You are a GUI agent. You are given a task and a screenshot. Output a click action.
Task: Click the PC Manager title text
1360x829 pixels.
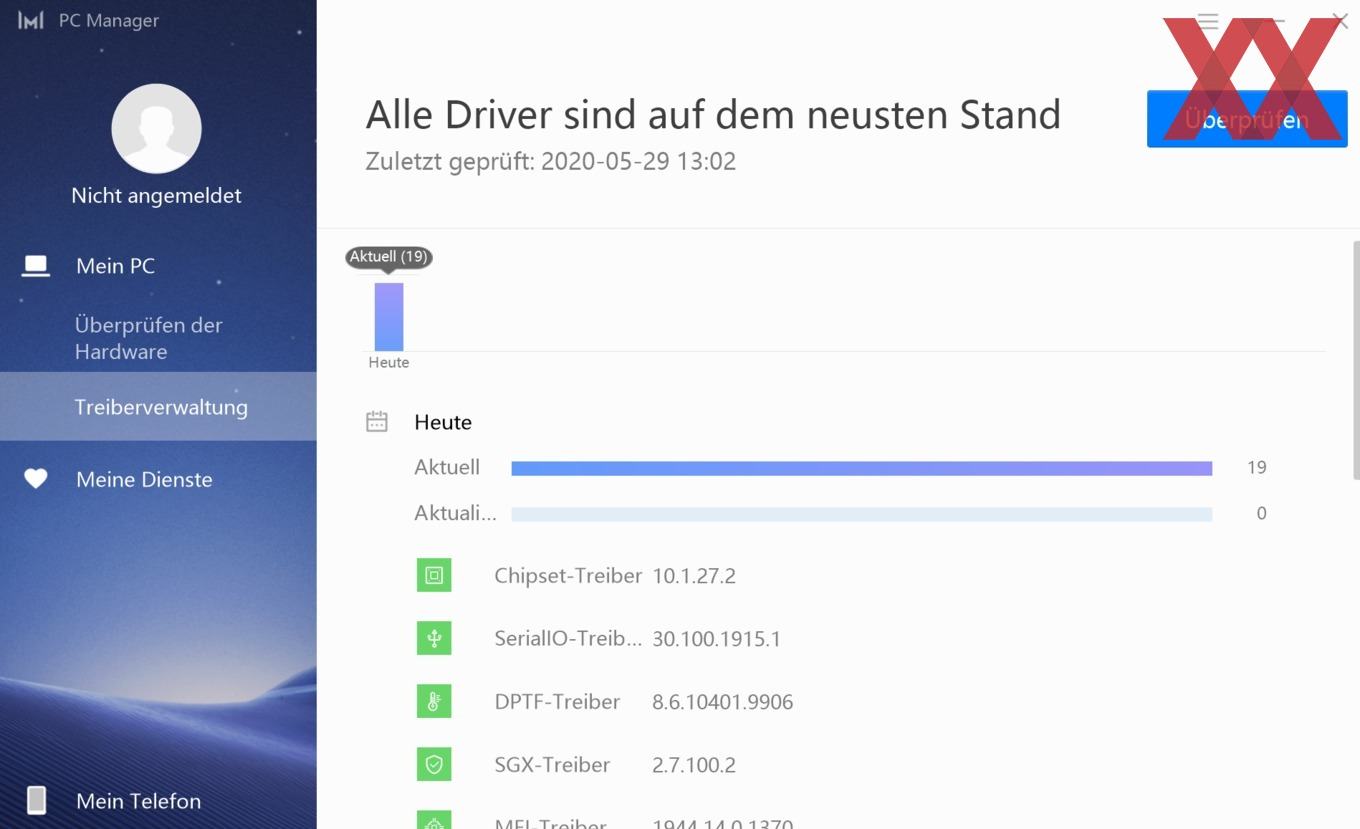pyautogui.click(x=109, y=20)
